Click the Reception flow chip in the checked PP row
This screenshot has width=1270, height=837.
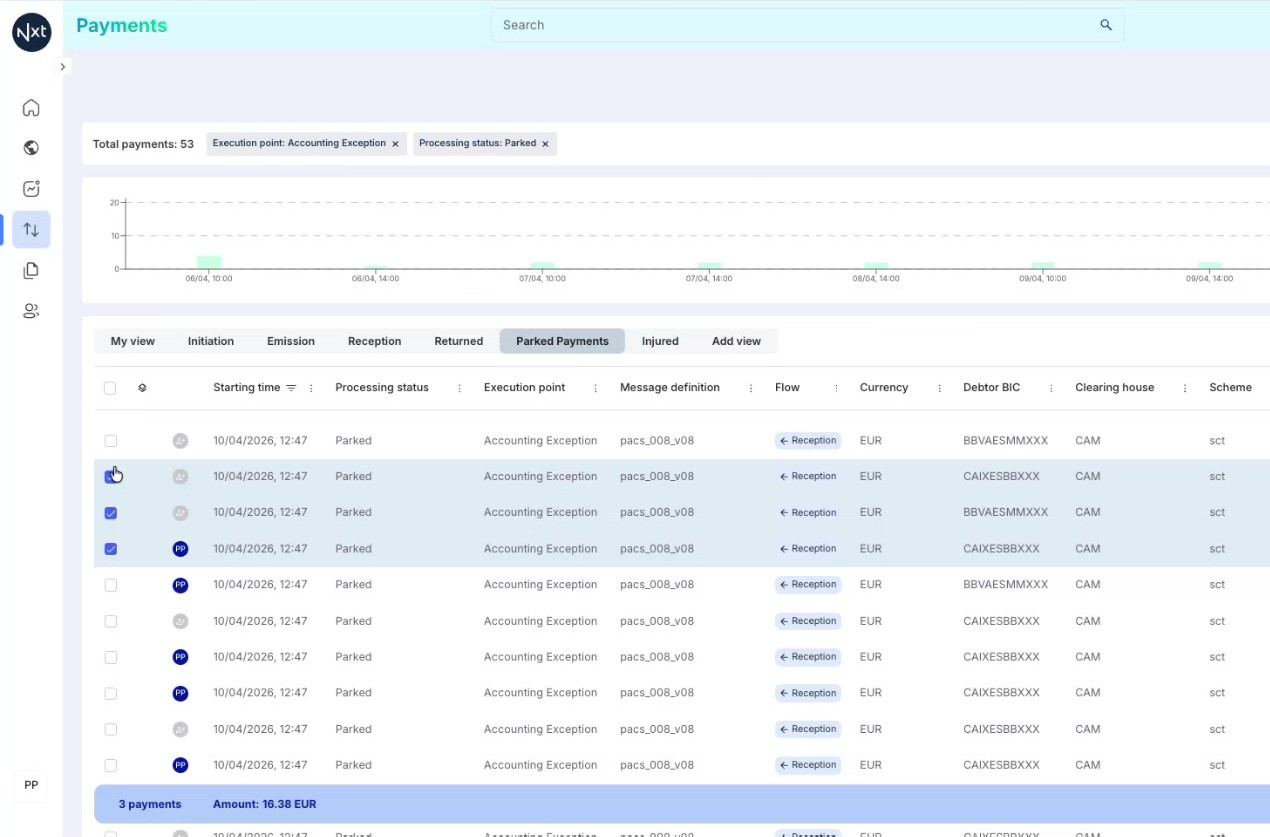[808, 549]
